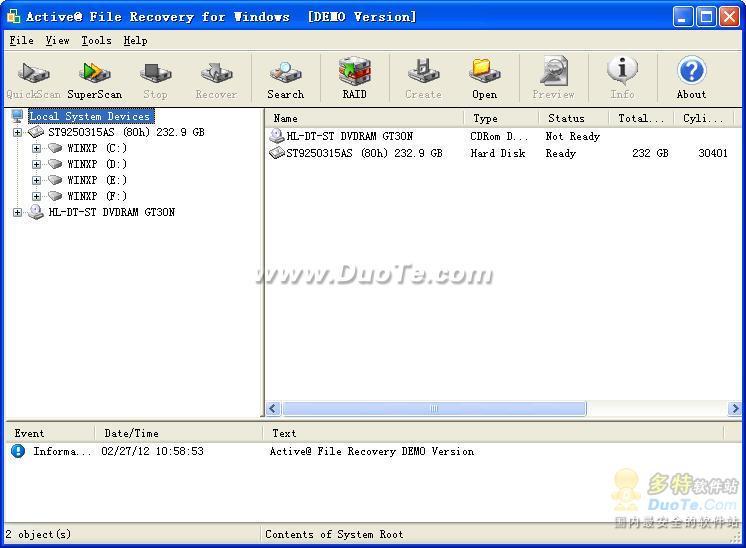Click the '02/27/12 10:58:53' log timestamp

coord(152,451)
